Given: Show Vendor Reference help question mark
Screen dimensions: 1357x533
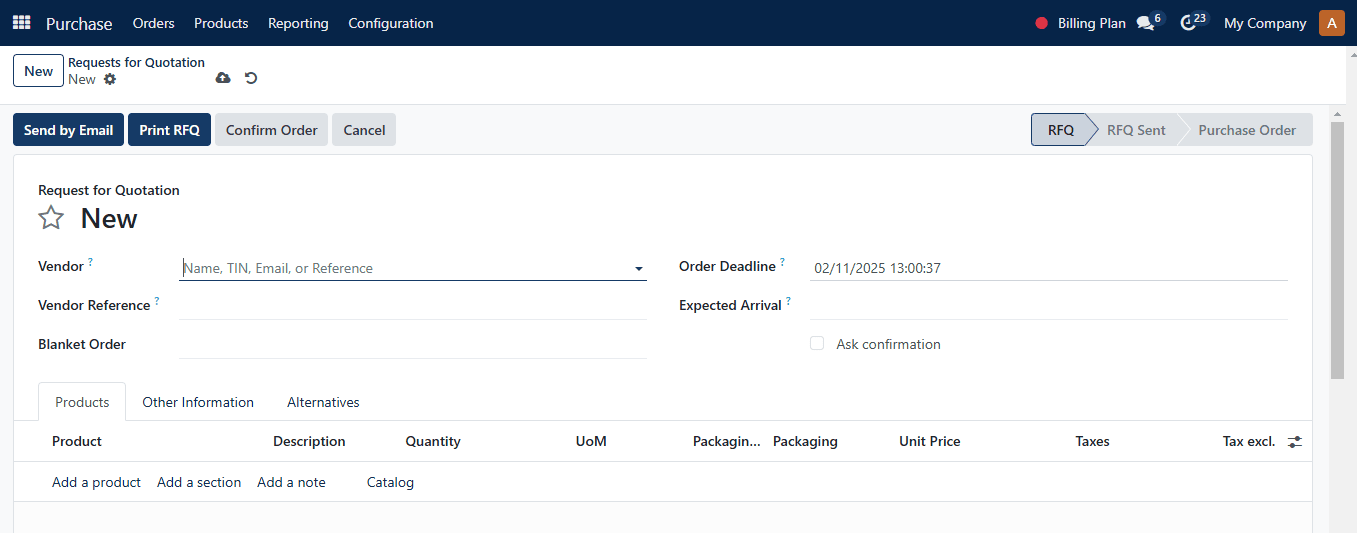Looking at the screenshot, I should [157, 301].
